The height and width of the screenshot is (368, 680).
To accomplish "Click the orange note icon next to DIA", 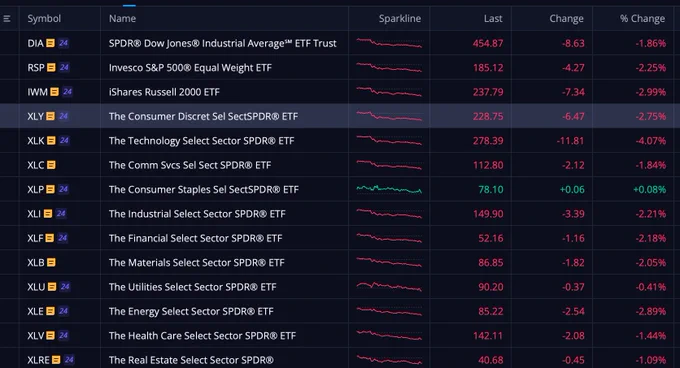I will (50, 43).
